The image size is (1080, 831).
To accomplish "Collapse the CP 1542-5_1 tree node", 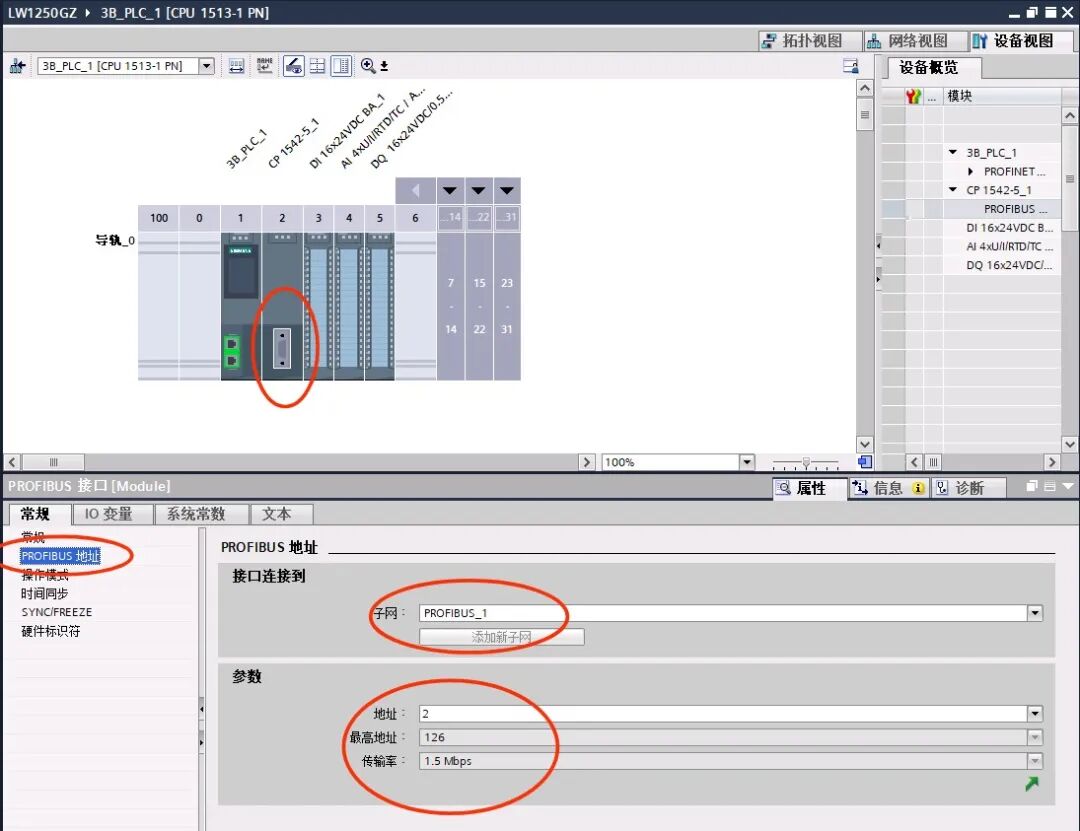I will (953, 189).
